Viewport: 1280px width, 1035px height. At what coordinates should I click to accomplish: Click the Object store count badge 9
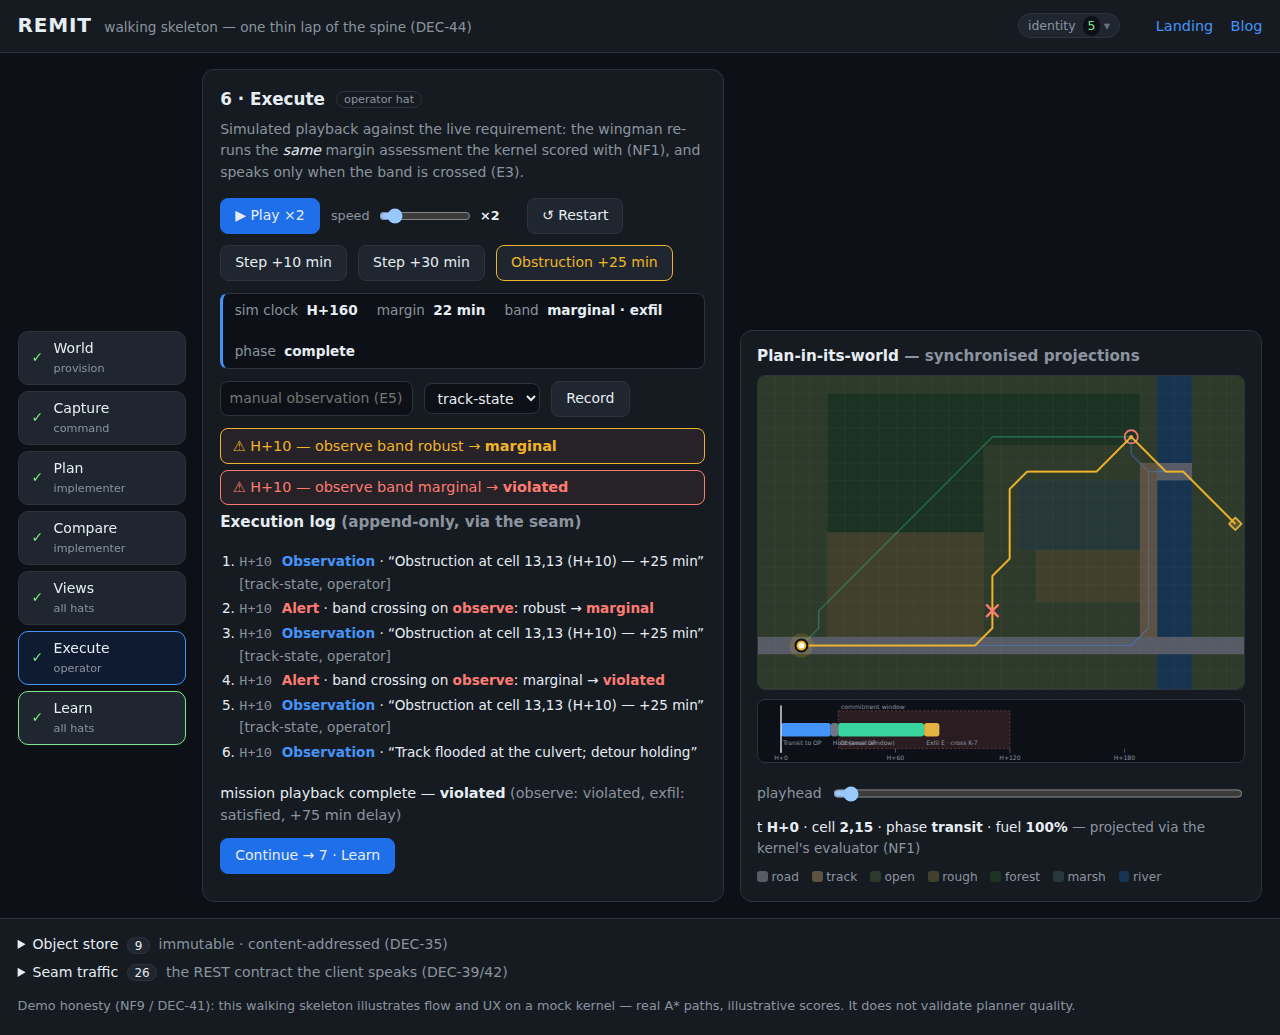click(x=139, y=945)
